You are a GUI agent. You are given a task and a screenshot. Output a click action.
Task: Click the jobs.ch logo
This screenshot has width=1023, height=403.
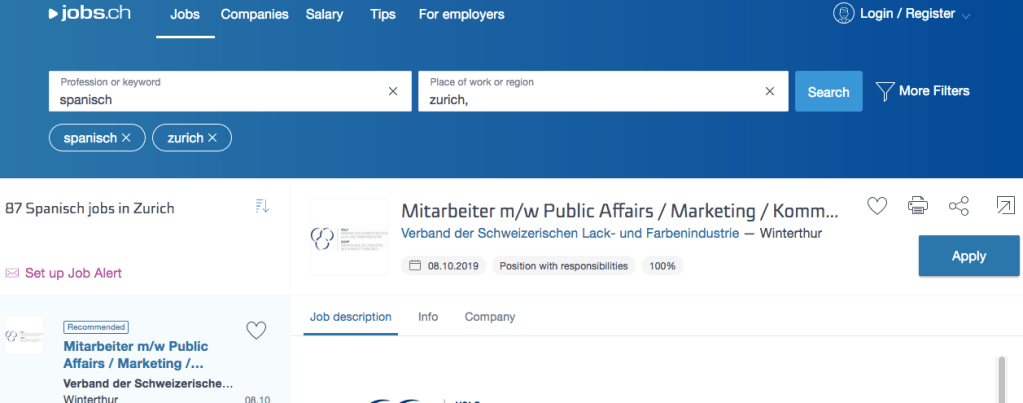click(89, 15)
